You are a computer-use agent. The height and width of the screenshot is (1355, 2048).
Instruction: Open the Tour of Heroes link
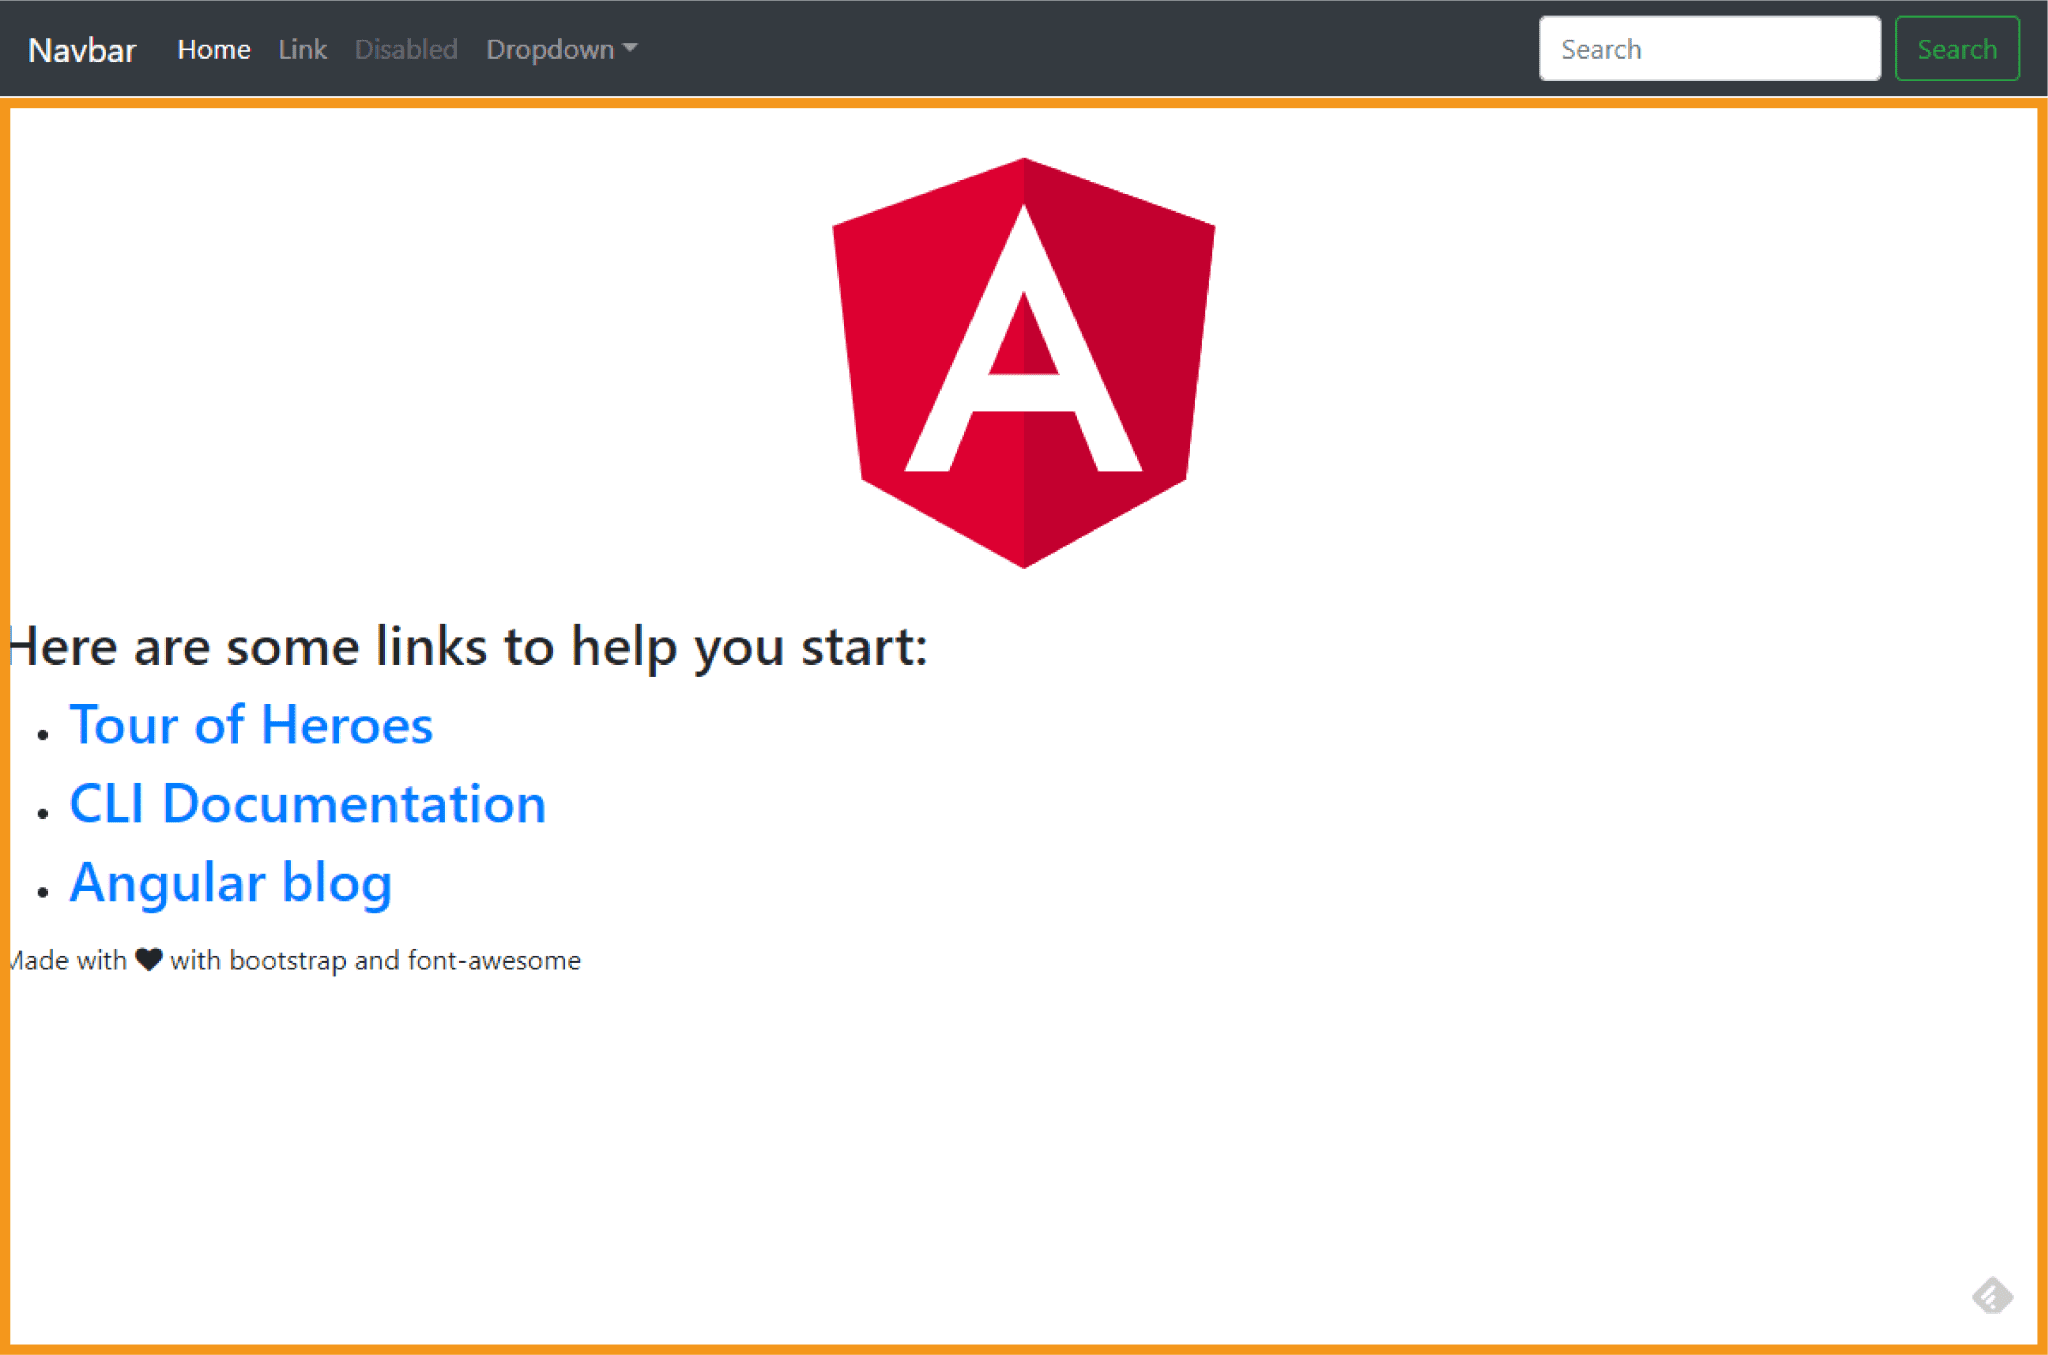pyautogui.click(x=250, y=724)
